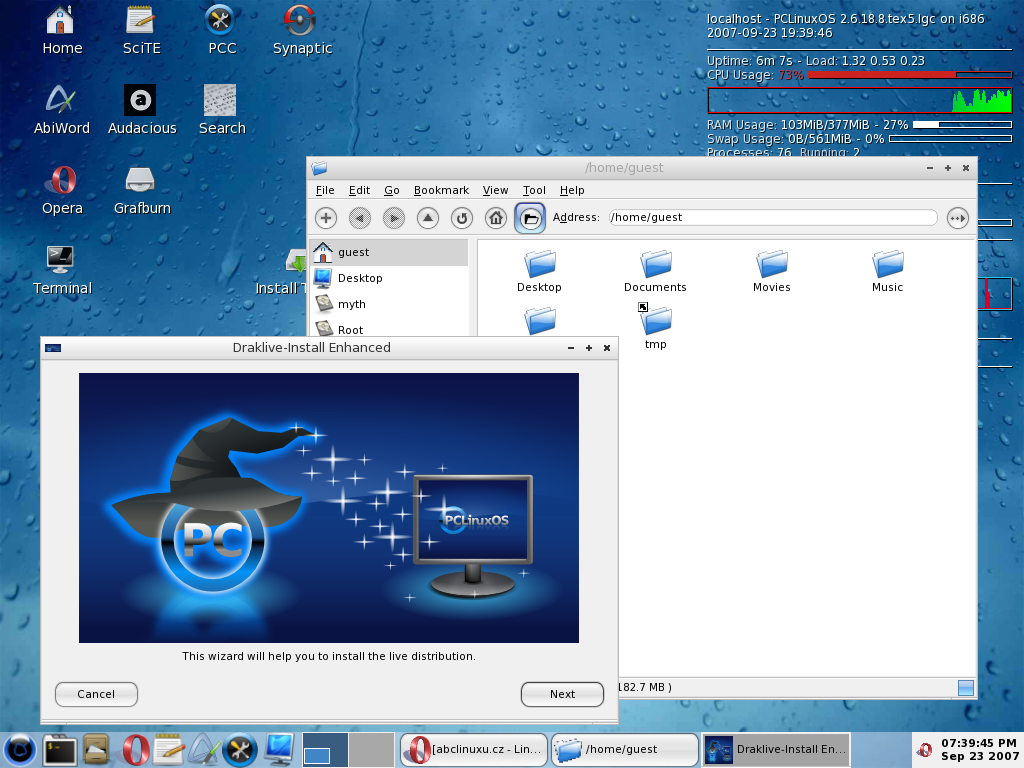Image resolution: width=1024 pixels, height=768 pixels.
Task: Click Cancel in Draklive-Install wizard
Action: [96, 694]
